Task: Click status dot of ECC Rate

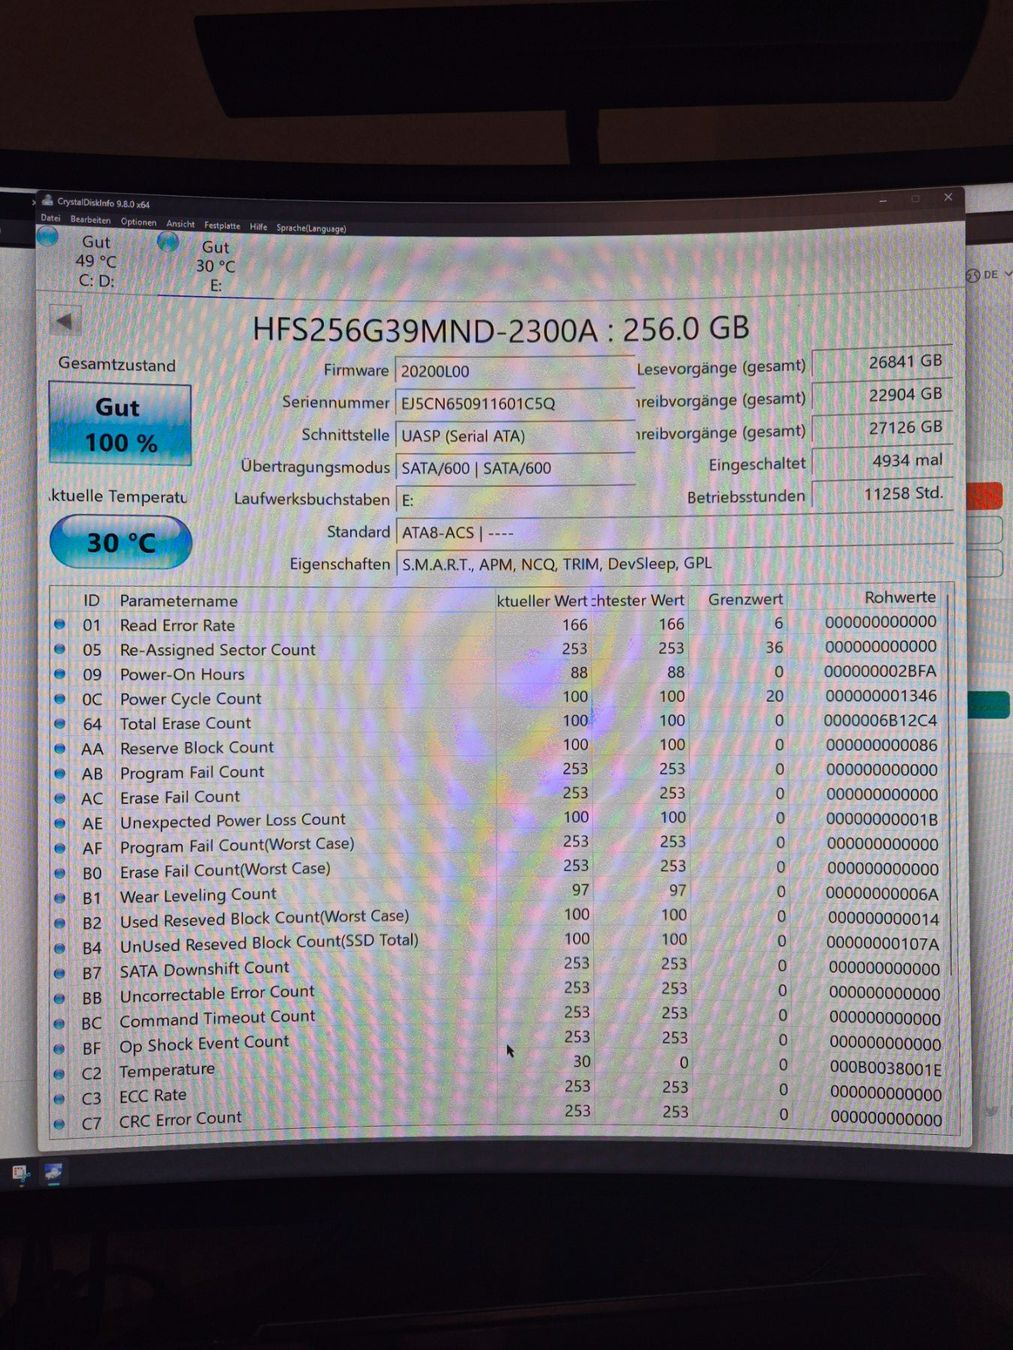Action: pyautogui.click(x=59, y=1099)
